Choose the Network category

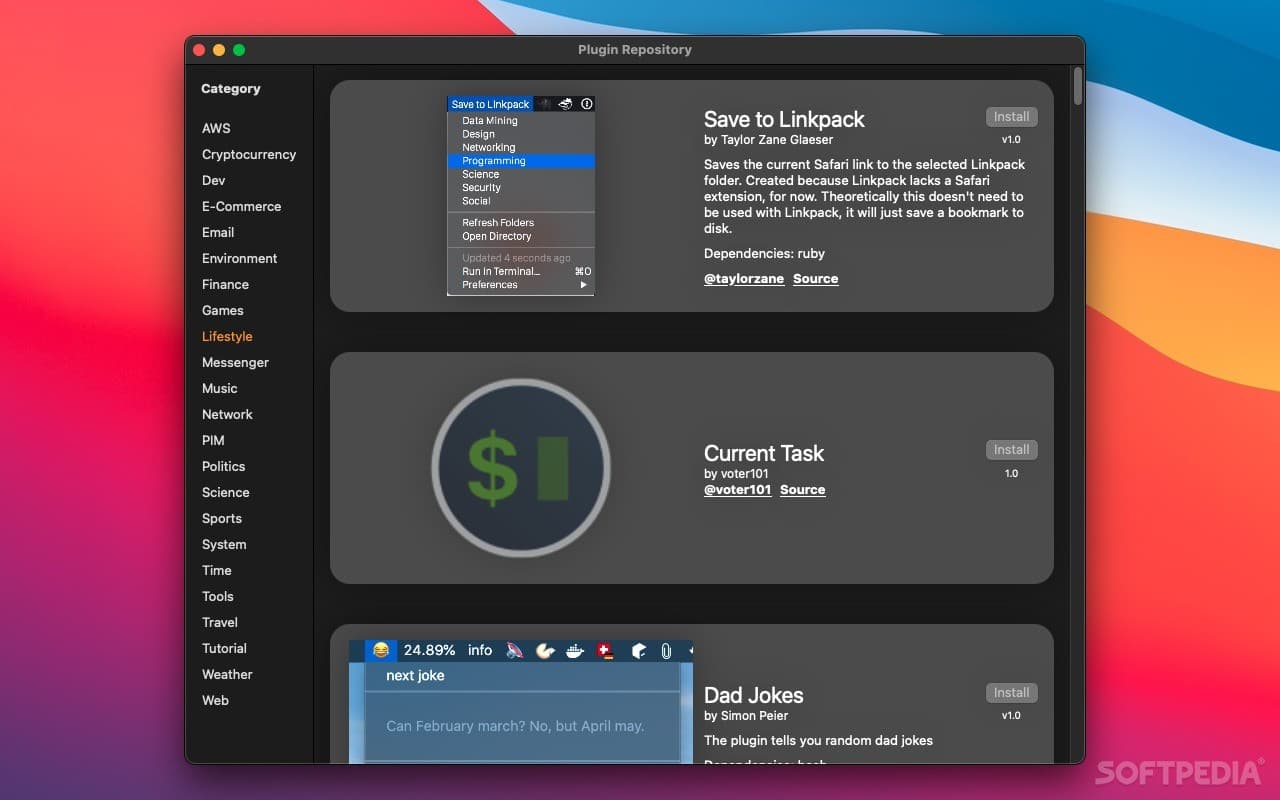click(x=227, y=414)
